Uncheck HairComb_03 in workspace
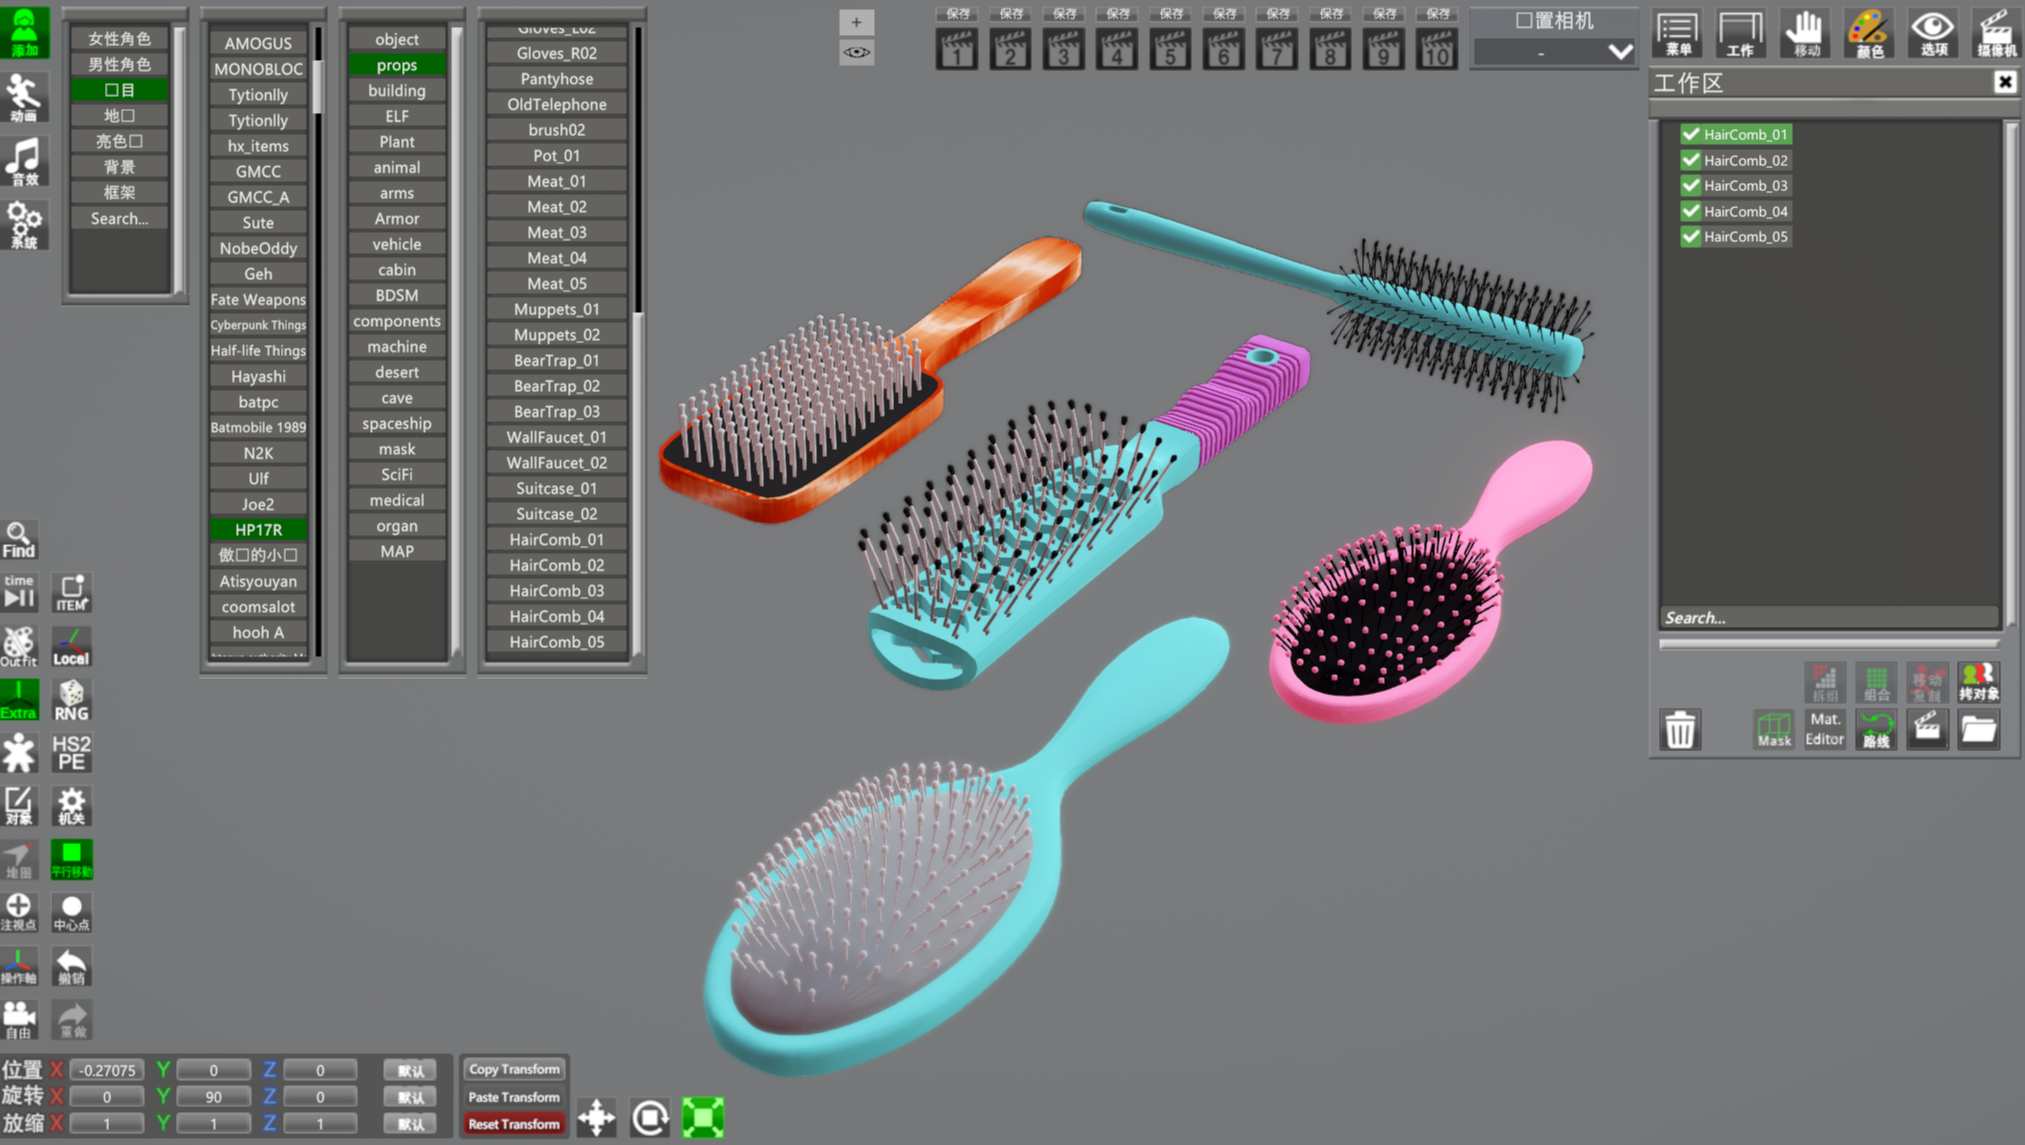Image resolution: width=2025 pixels, height=1145 pixels. click(x=1691, y=185)
